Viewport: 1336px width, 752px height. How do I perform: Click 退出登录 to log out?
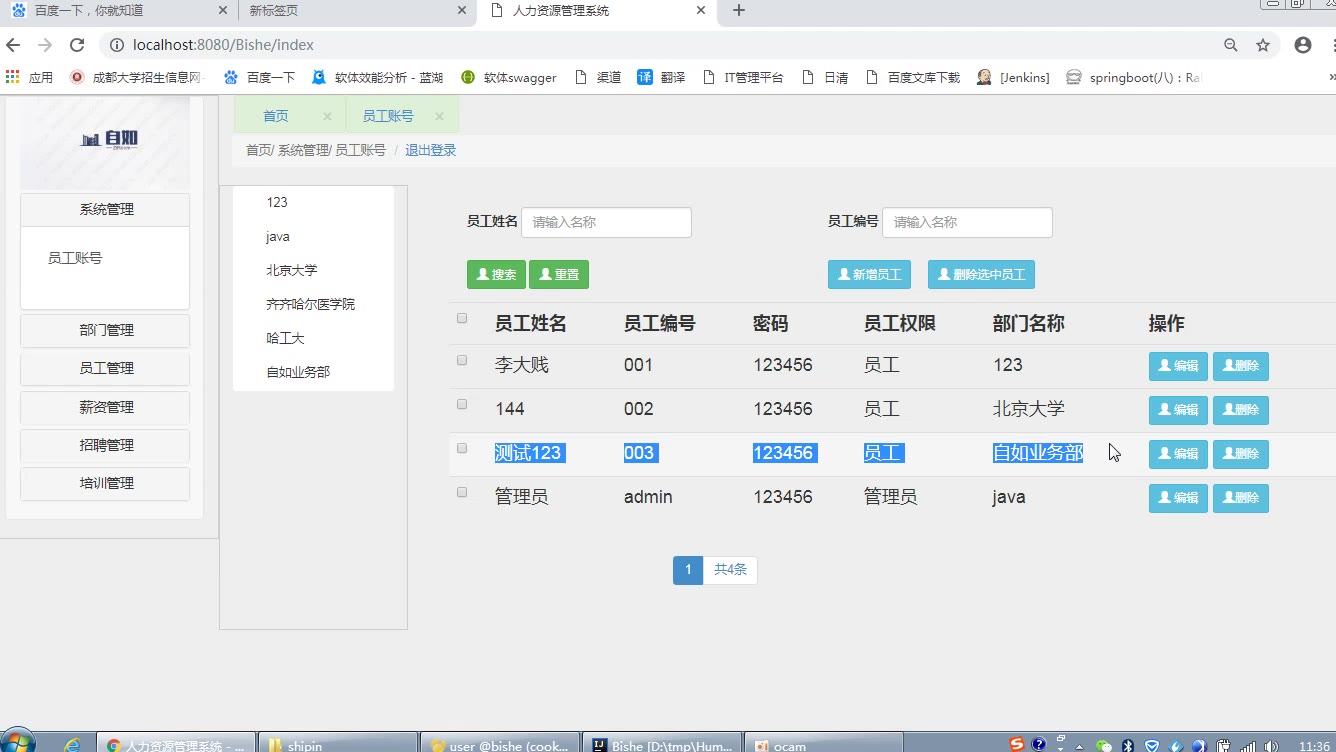tap(431, 150)
